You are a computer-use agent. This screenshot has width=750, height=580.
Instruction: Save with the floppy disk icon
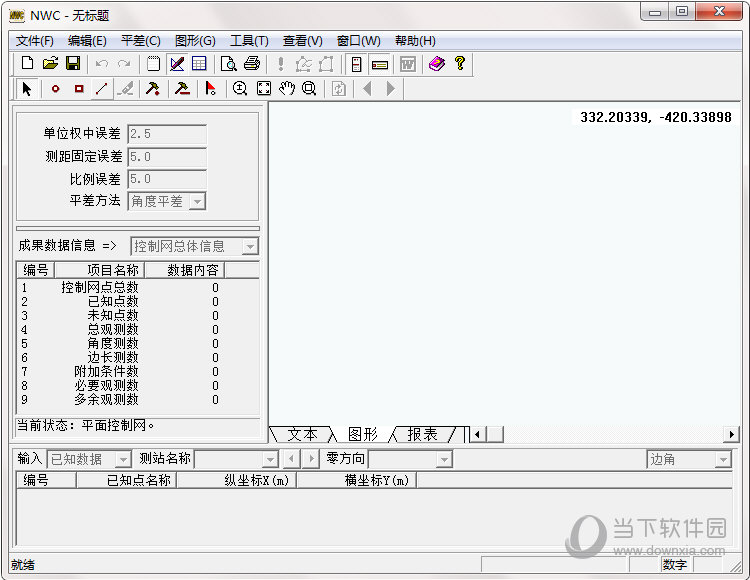tap(73, 64)
